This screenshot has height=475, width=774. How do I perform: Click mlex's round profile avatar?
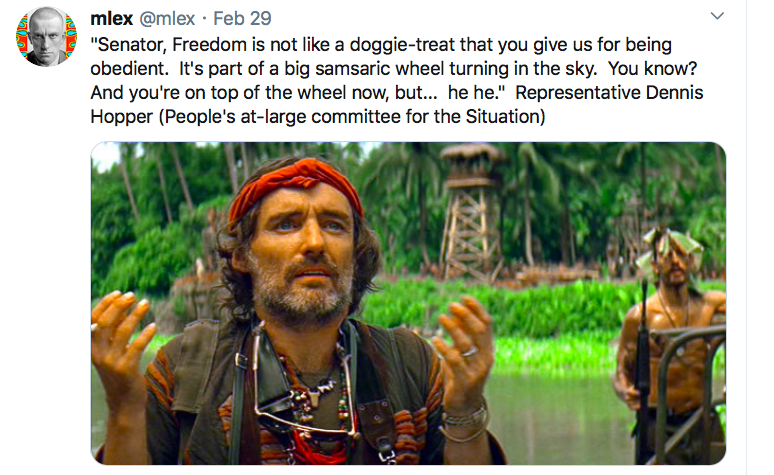[46, 36]
